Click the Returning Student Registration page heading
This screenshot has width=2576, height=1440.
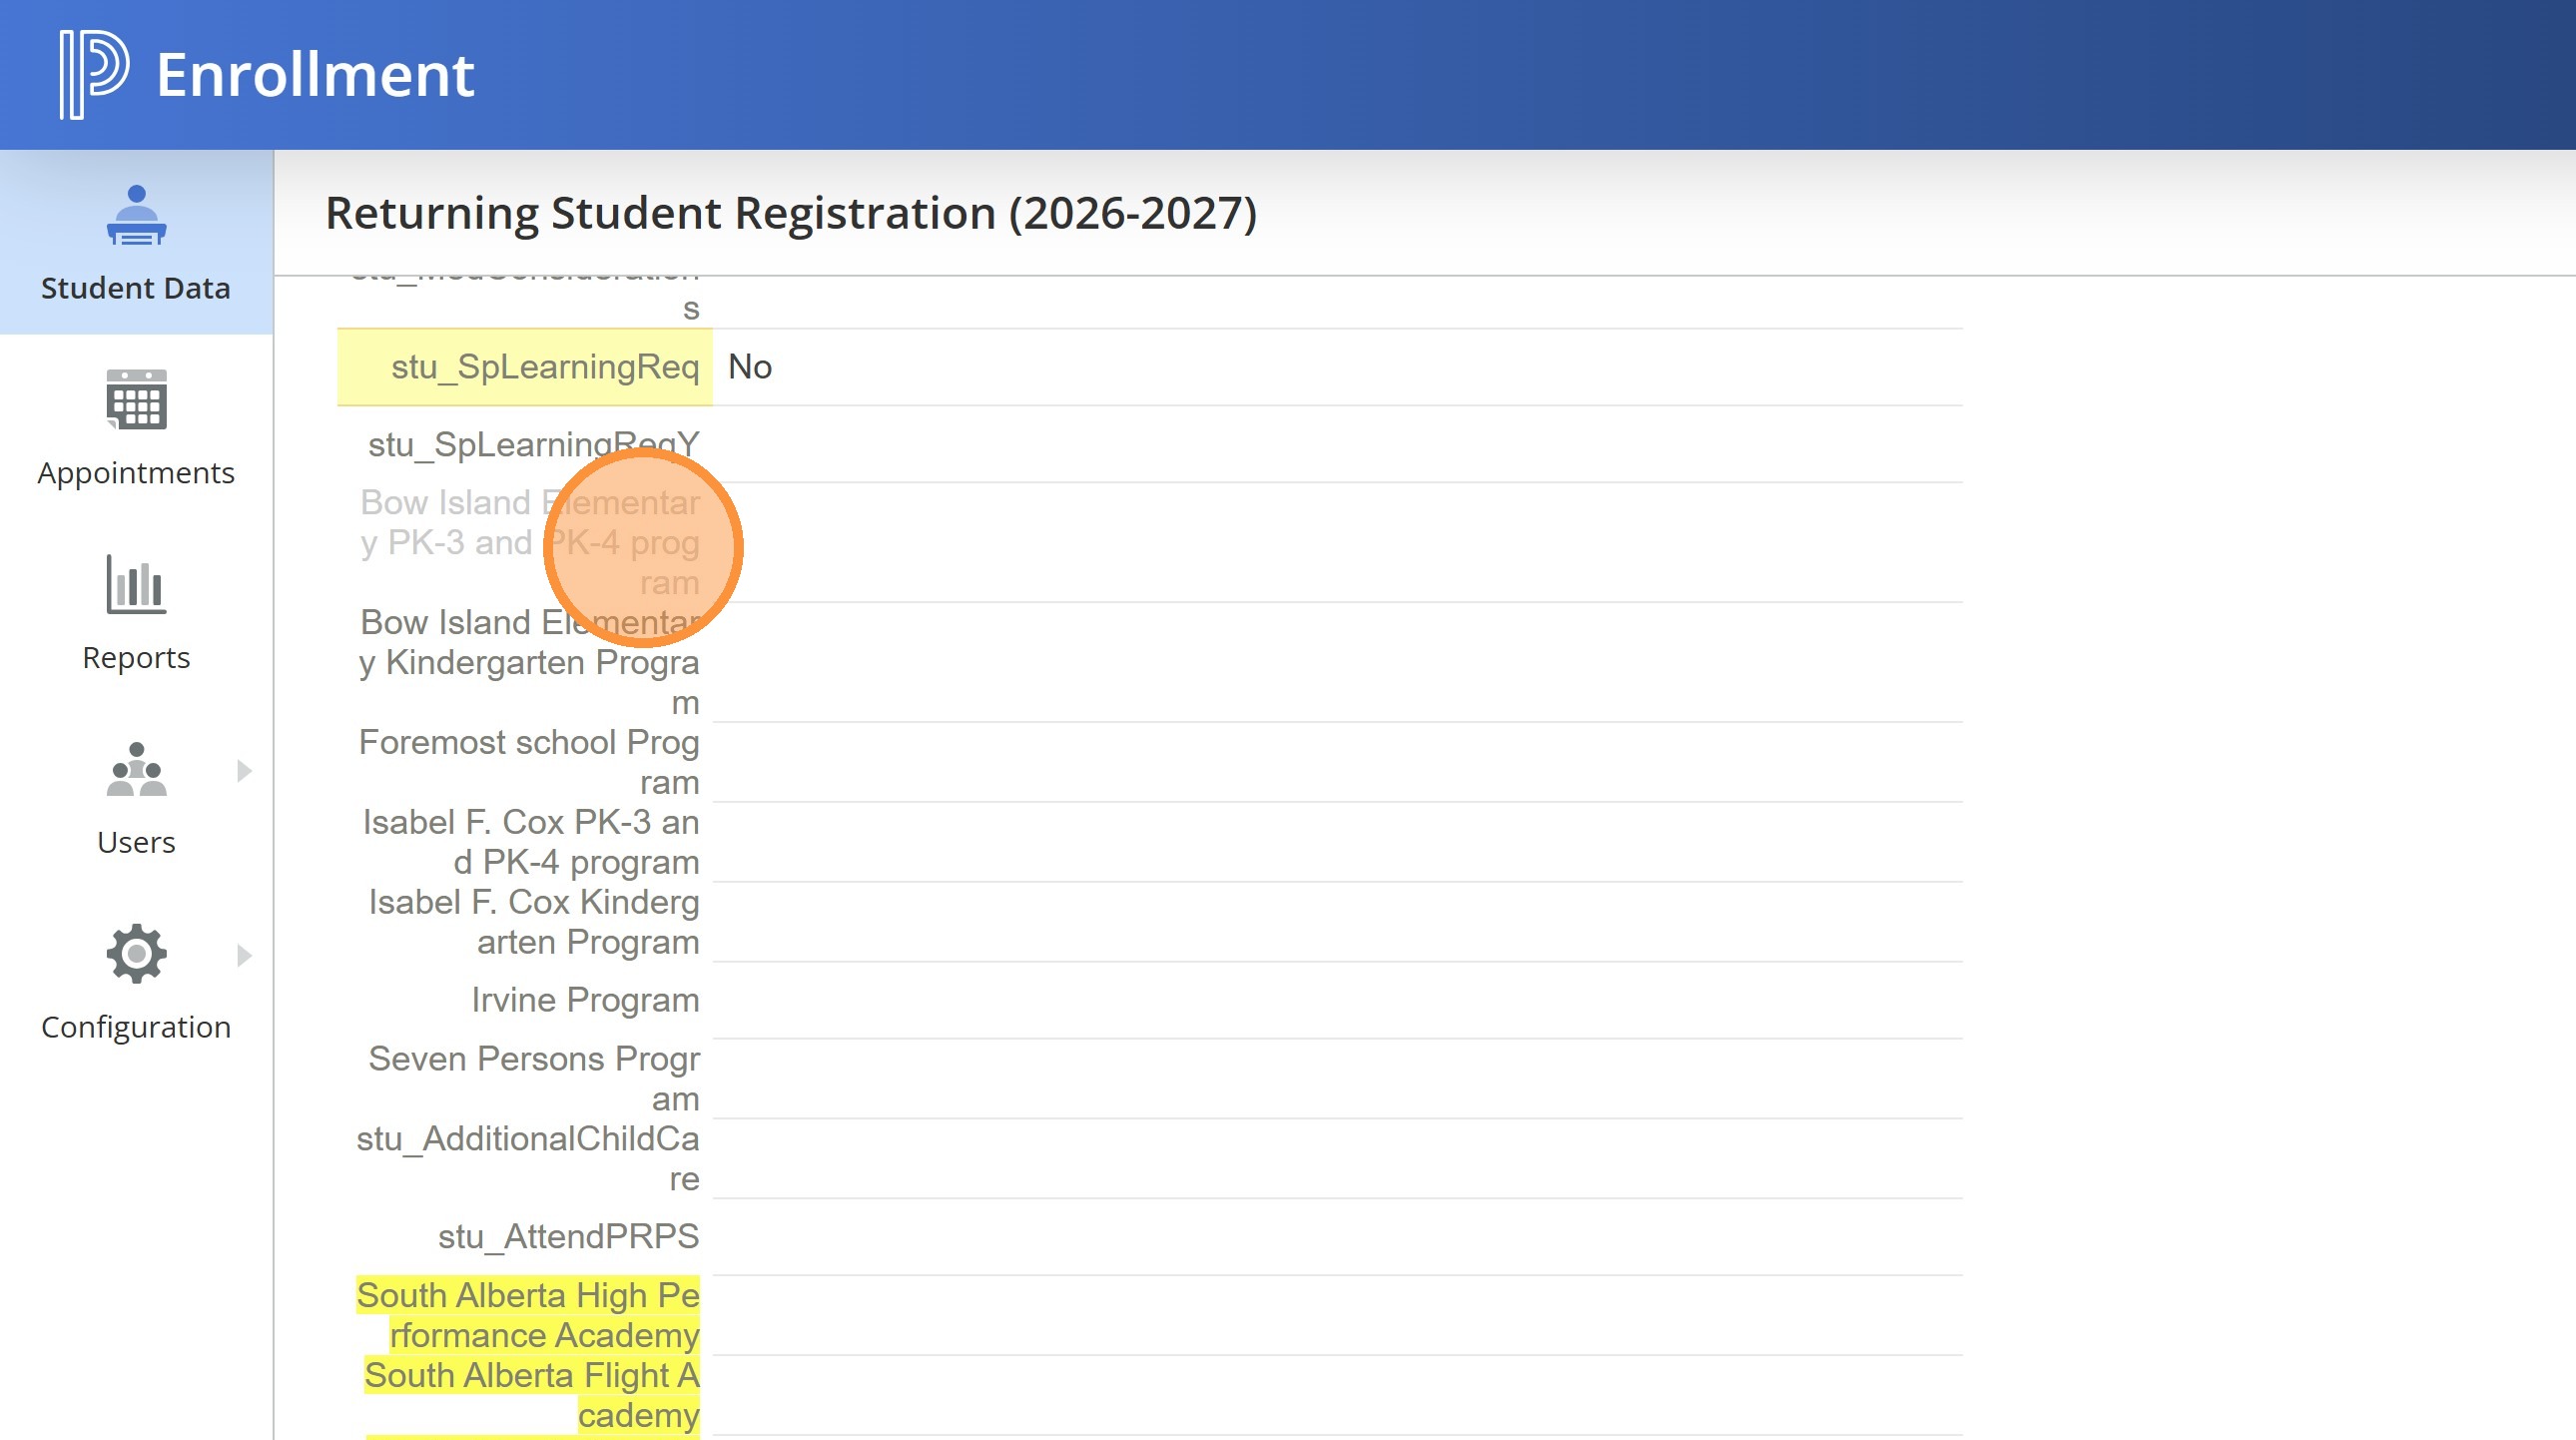(790, 213)
